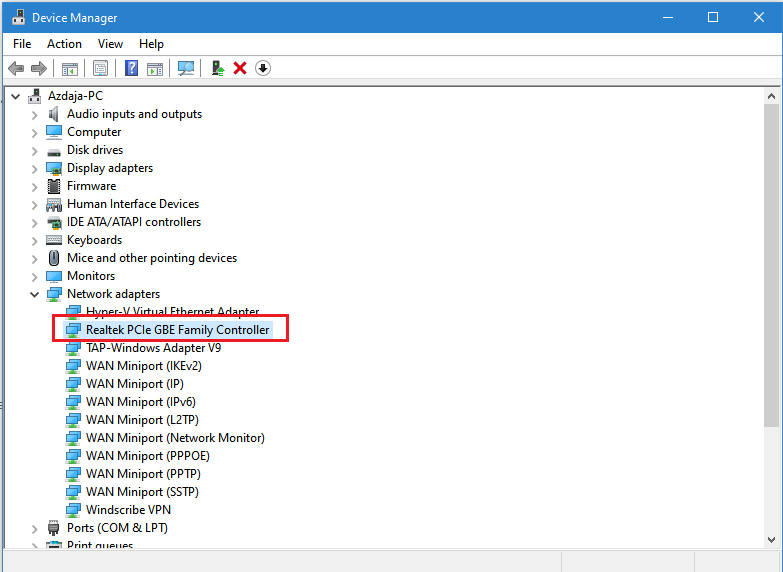Click the Computer category label
The image size is (783, 572).
pos(94,132)
